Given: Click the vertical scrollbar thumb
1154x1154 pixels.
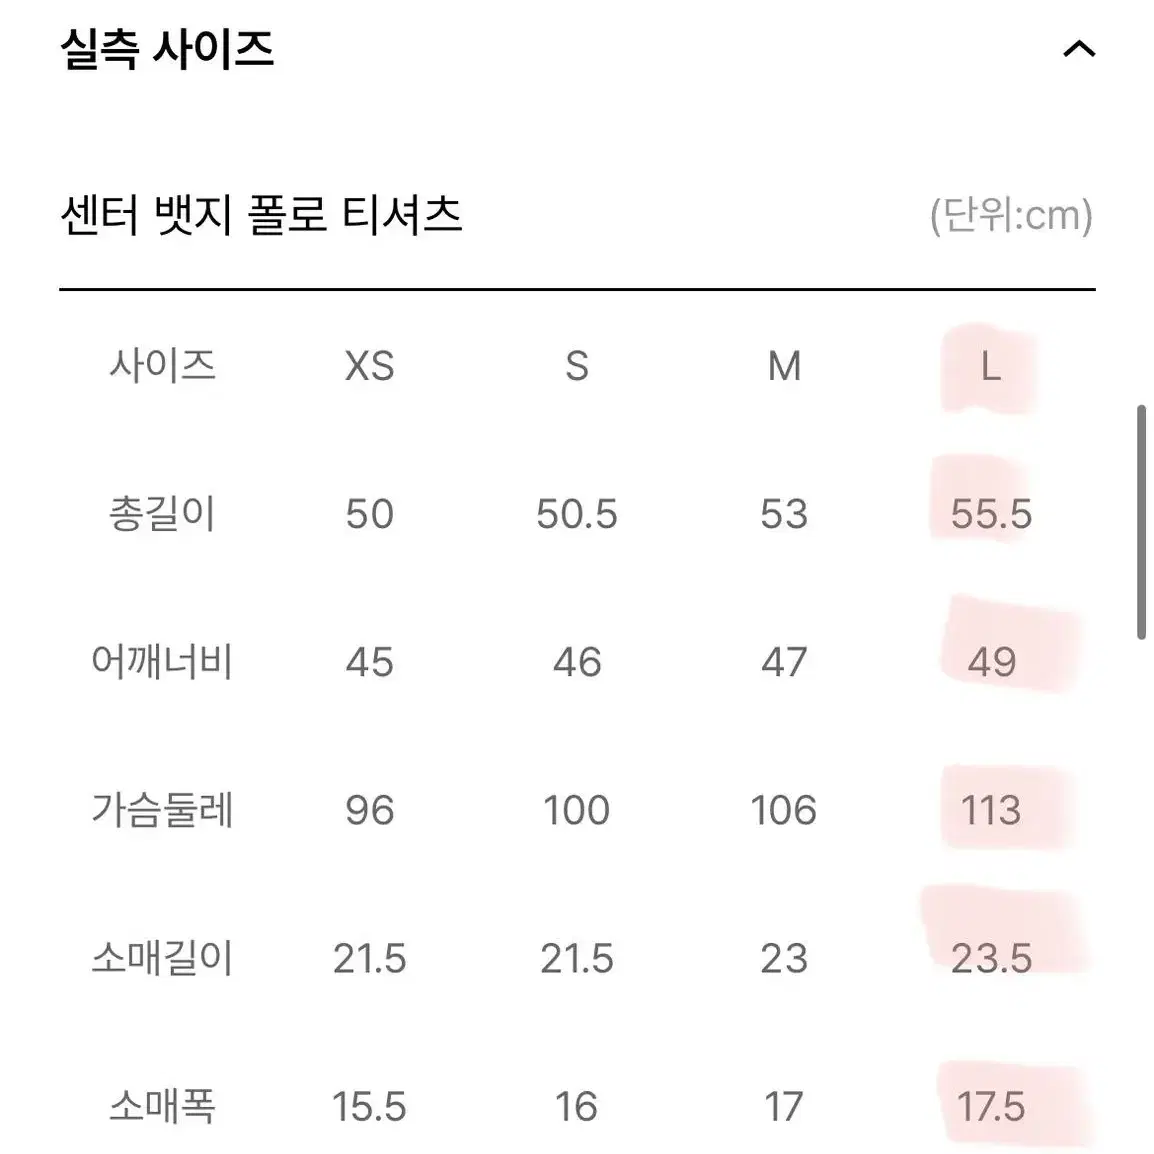Looking at the screenshot, I should tap(1141, 522).
